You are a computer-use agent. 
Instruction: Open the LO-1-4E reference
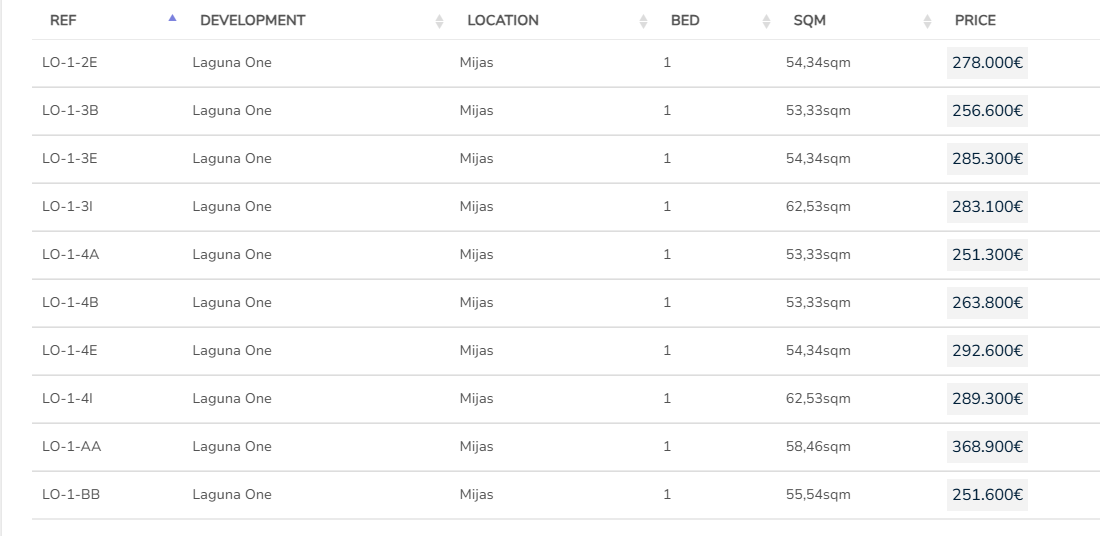pyautogui.click(x=69, y=351)
